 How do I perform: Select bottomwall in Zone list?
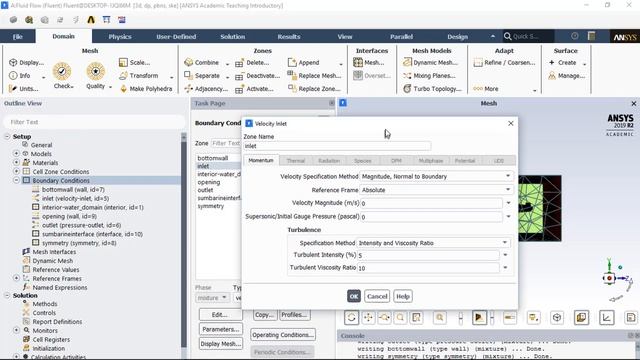click(x=213, y=158)
